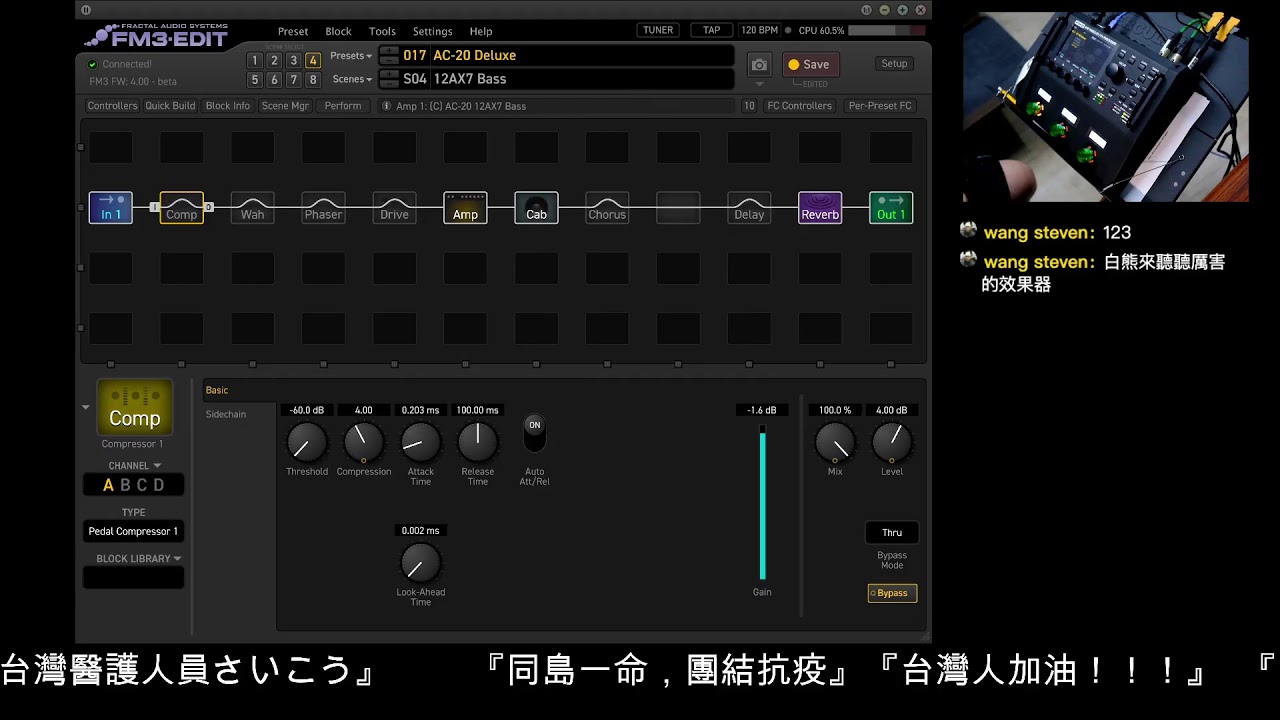Select the Cab block
This screenshot has height=720, width=1280.
(x=536, y=208)
